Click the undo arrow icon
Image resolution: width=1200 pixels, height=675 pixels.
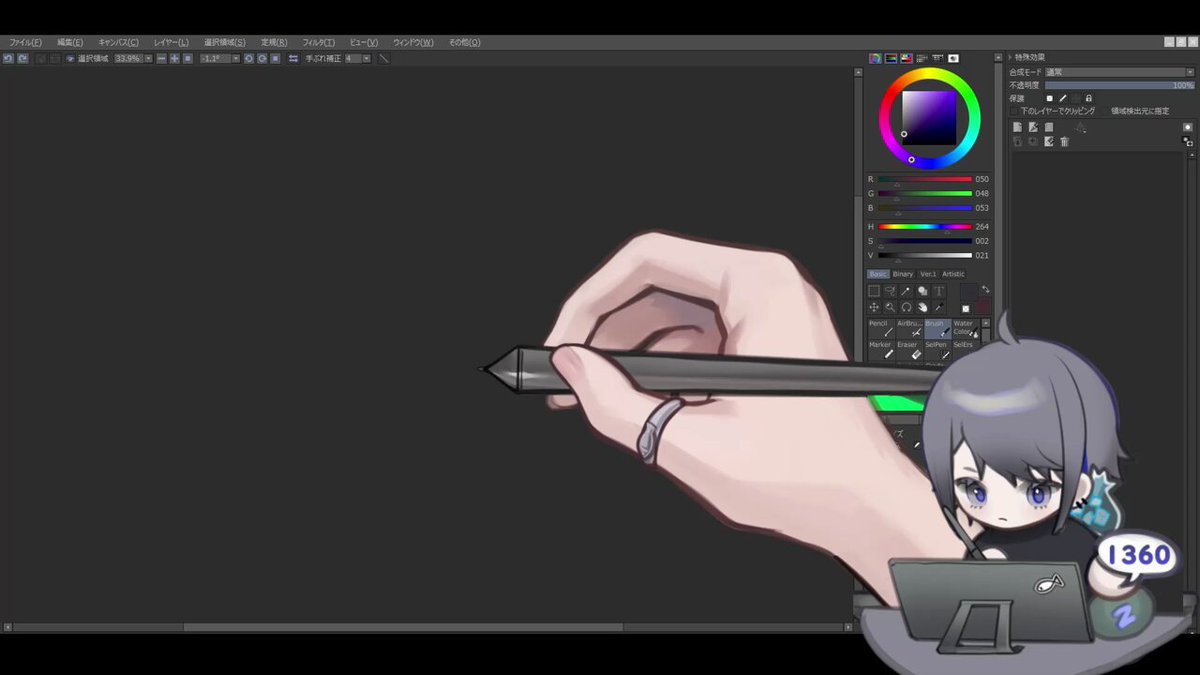(x=8, y=58)
